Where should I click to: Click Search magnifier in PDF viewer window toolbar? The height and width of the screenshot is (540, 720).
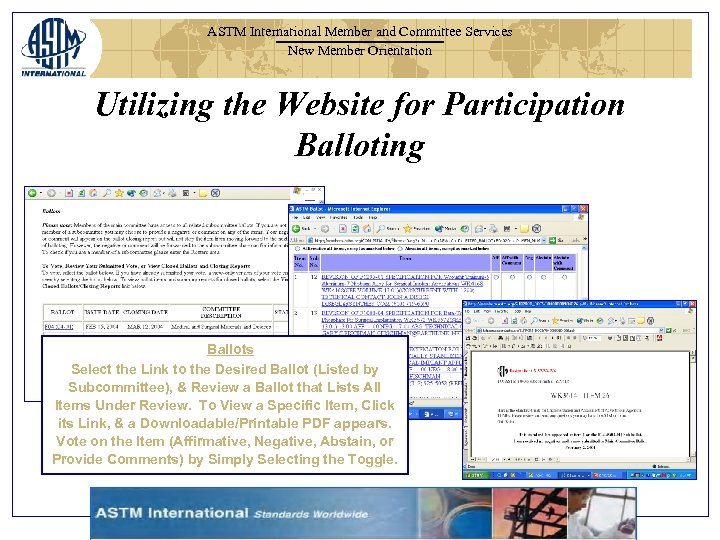(x=534, y=321)
